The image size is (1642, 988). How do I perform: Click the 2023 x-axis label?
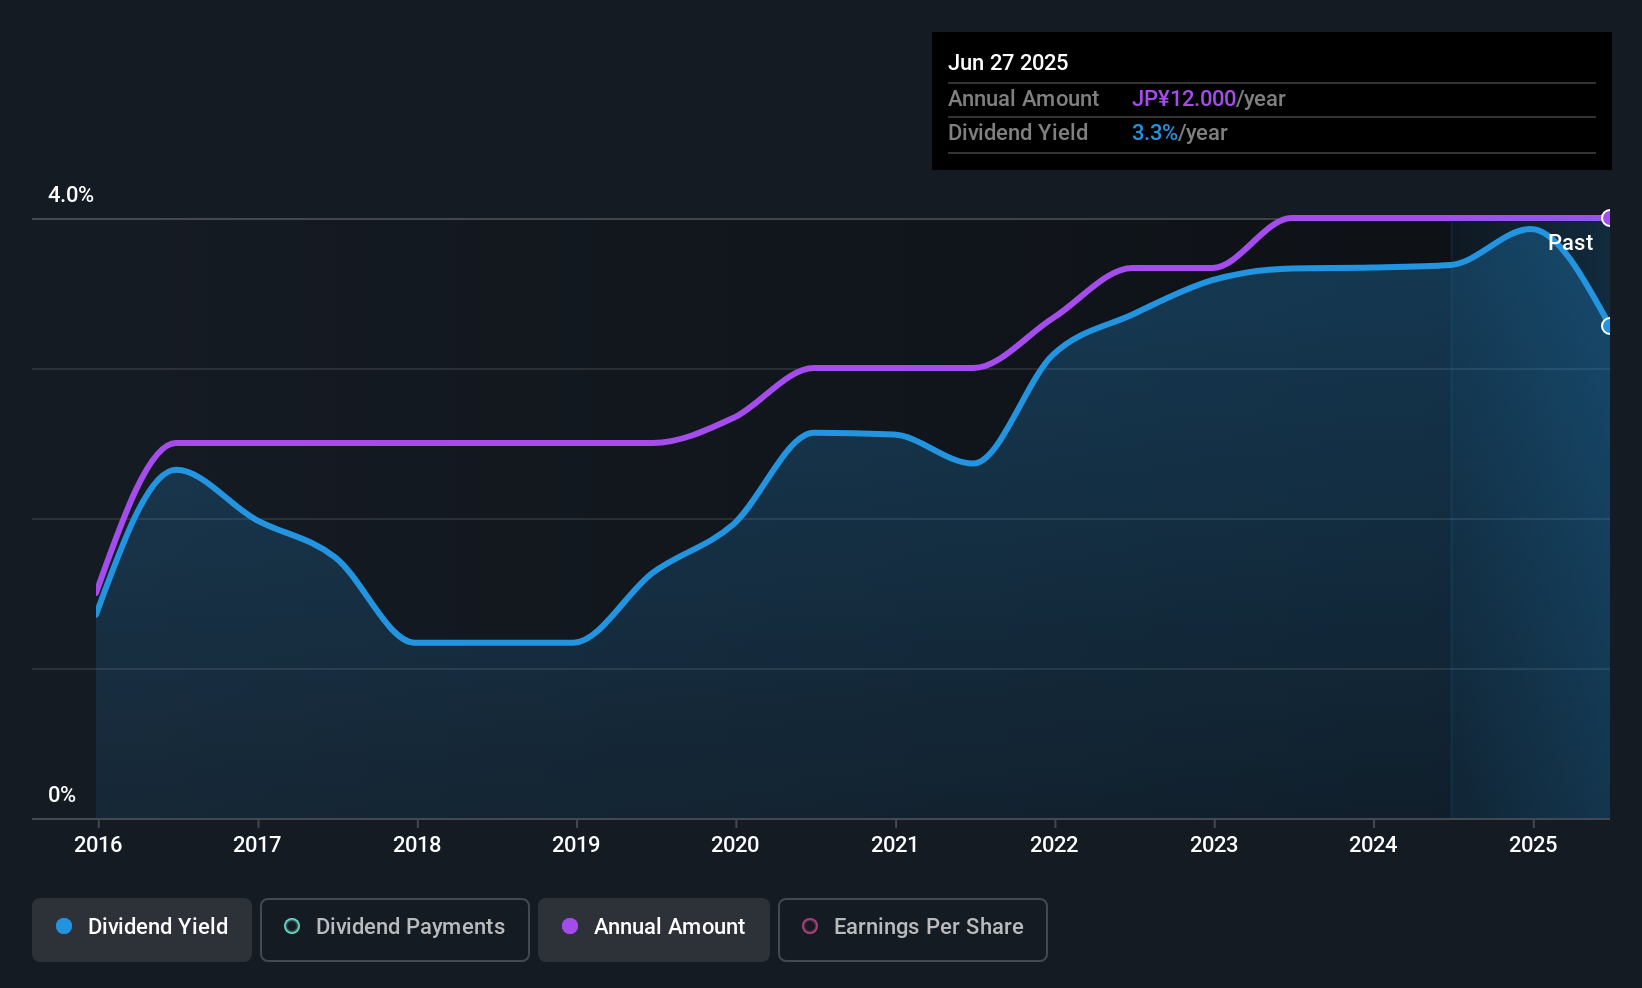[1214, 844]
